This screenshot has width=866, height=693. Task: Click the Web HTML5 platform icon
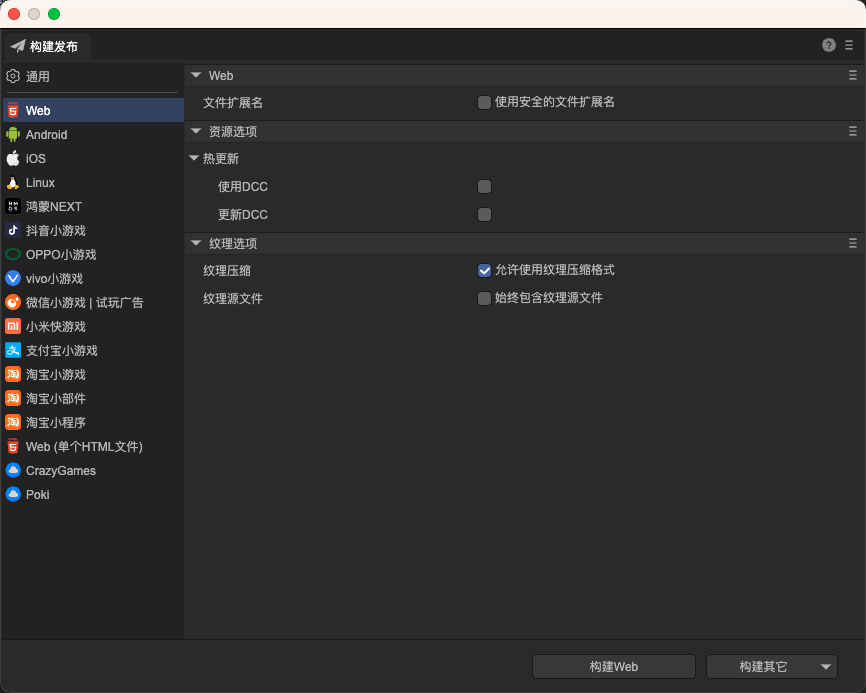point(13,110)
